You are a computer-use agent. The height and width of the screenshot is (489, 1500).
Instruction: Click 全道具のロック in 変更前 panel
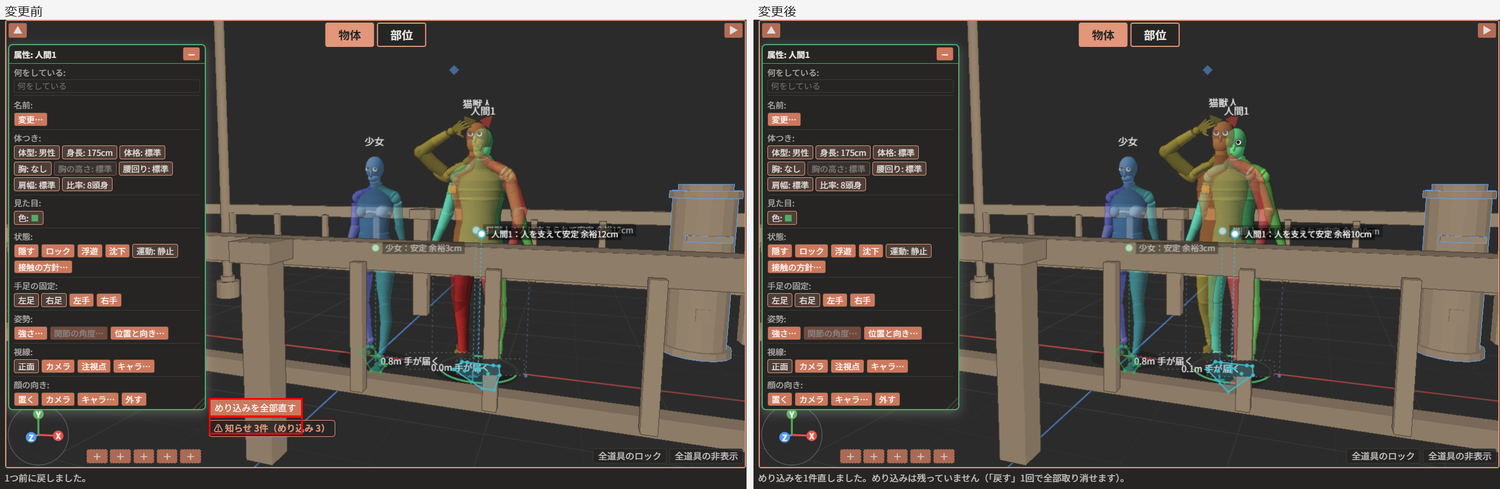tap(630, 456)
